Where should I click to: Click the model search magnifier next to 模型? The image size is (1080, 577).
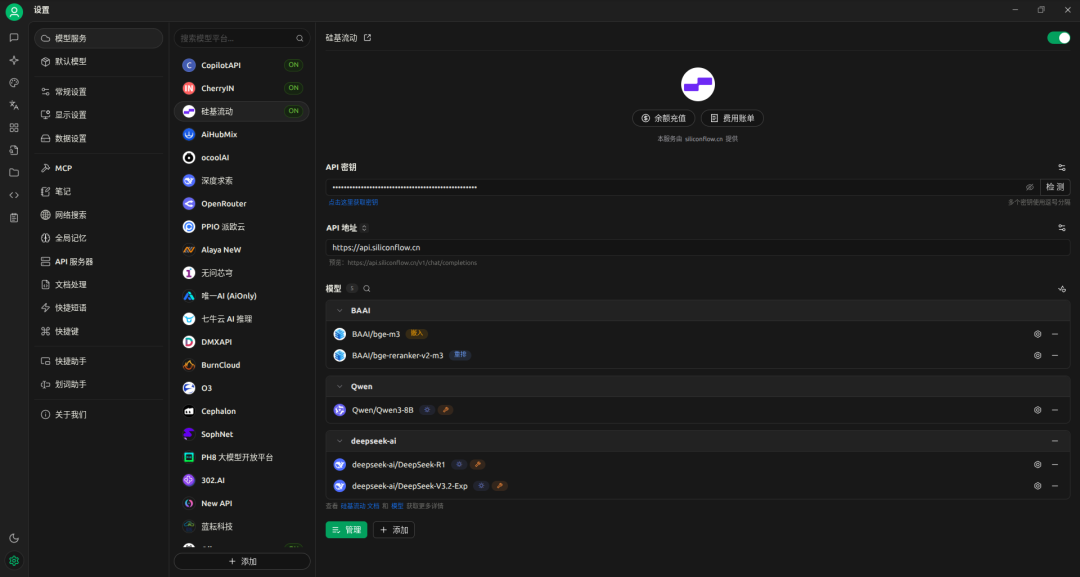(367, 288)
